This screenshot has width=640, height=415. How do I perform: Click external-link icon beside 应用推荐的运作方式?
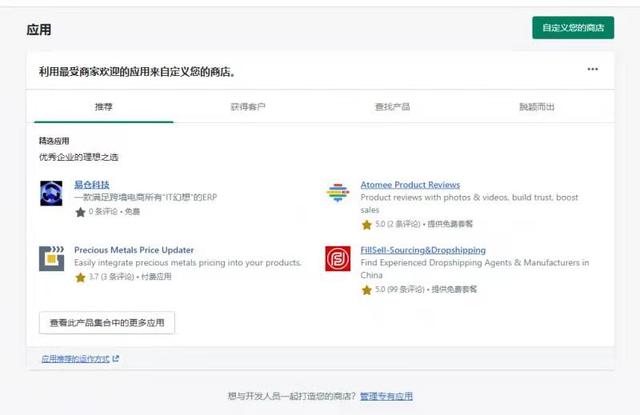pyautogui.click(x=116, y=359)
